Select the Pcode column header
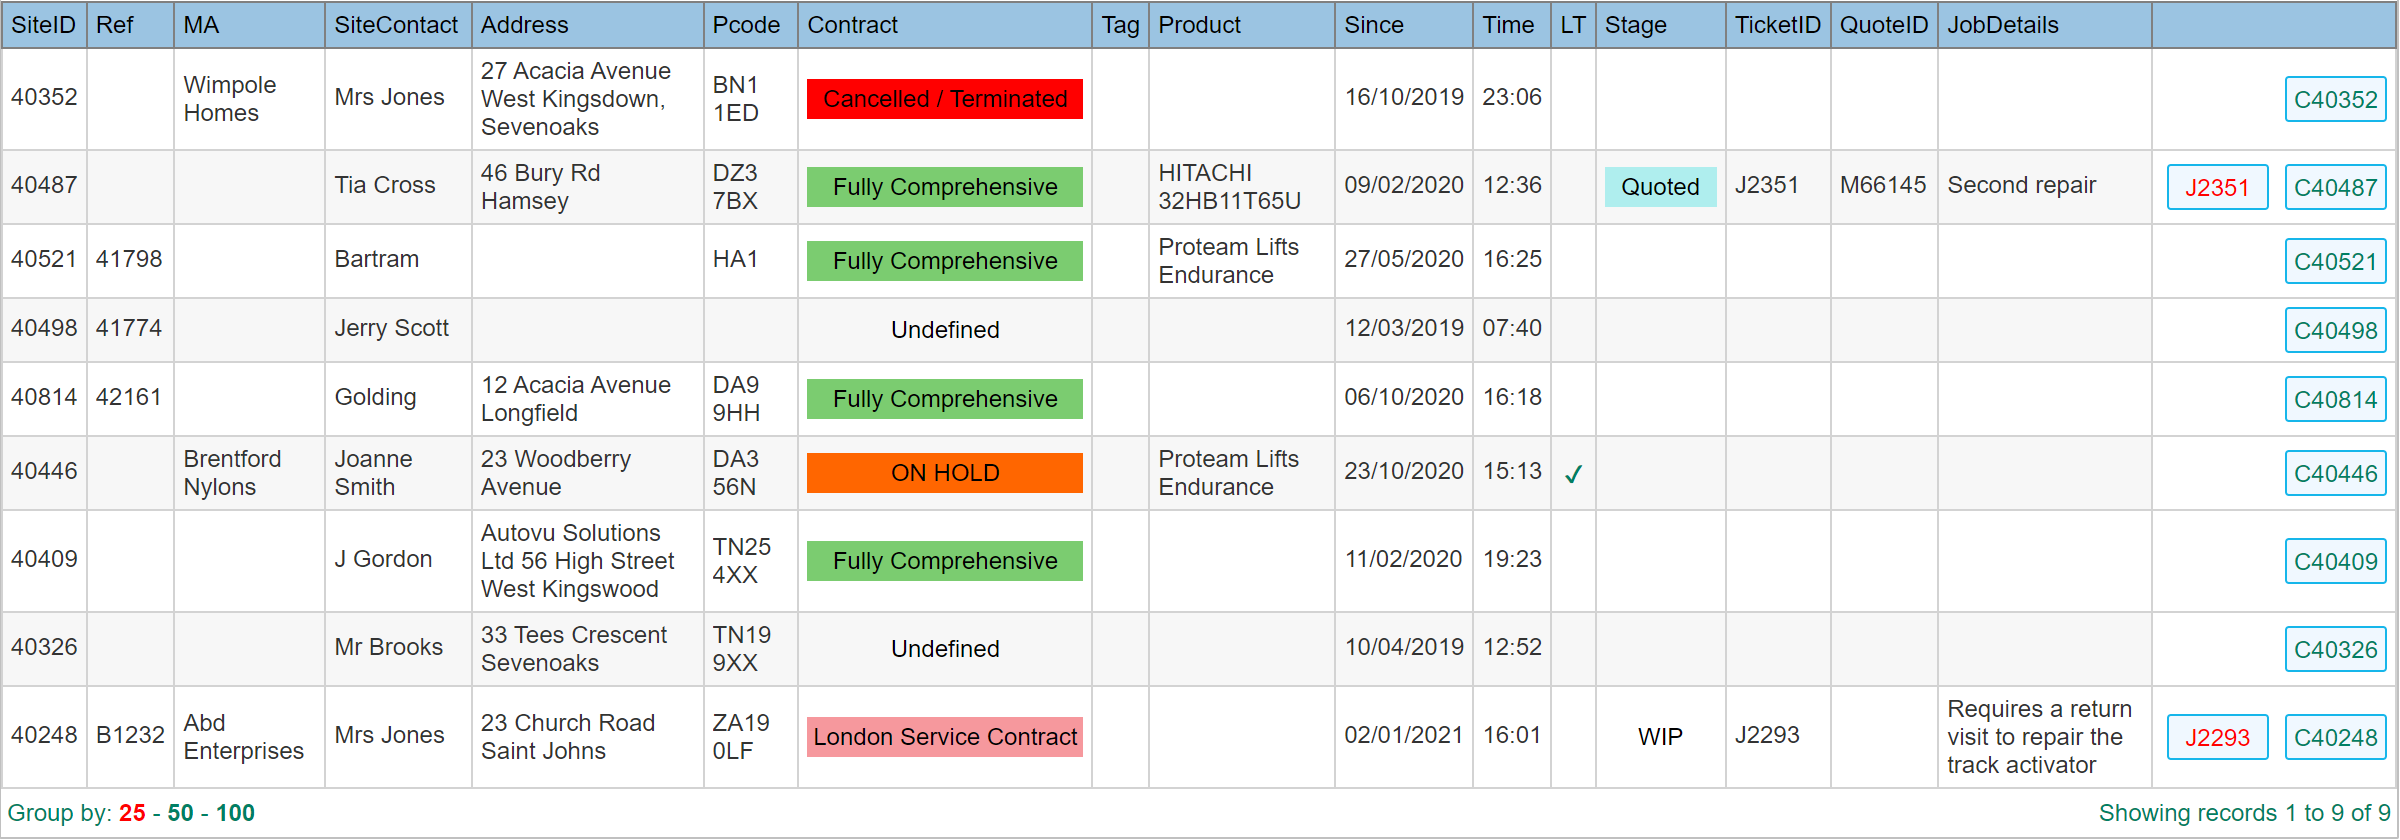The width and height of the screenshot is (2400, 840). click(x=746, y=25)
